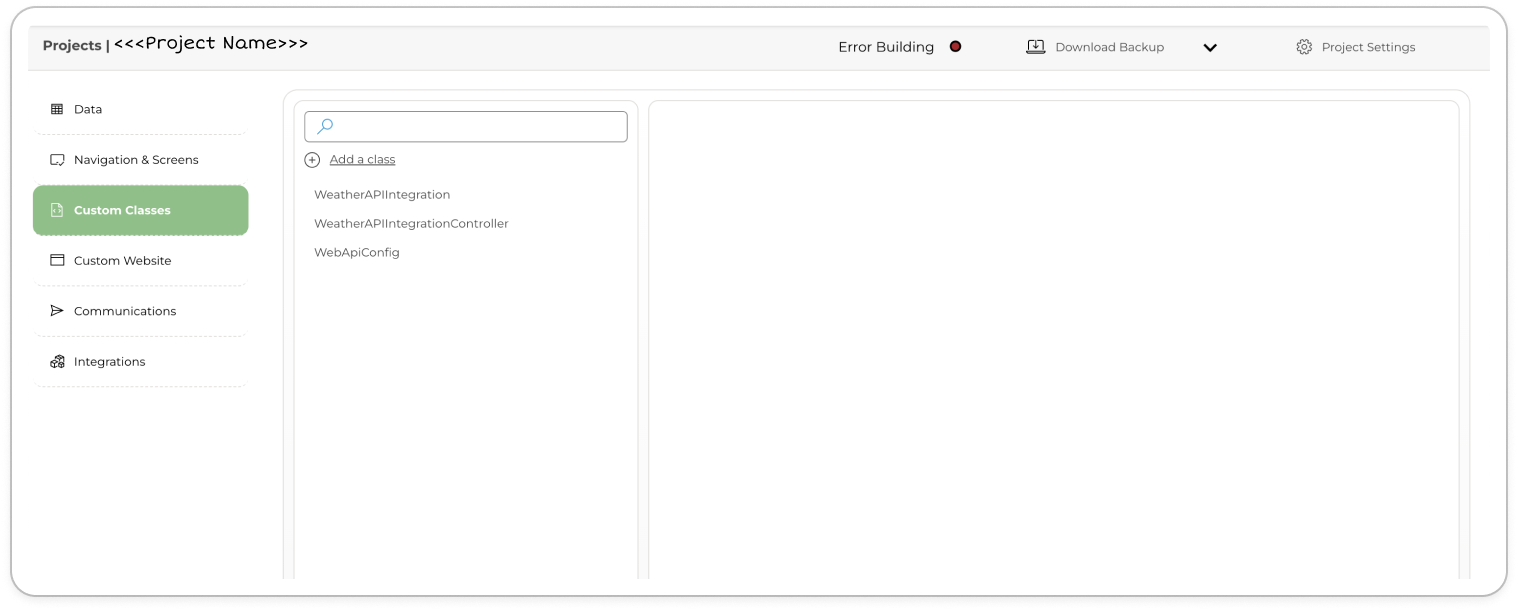Click the Download Backup tray icon
Screen dimensions: 1518x611
pos(1035,47)
